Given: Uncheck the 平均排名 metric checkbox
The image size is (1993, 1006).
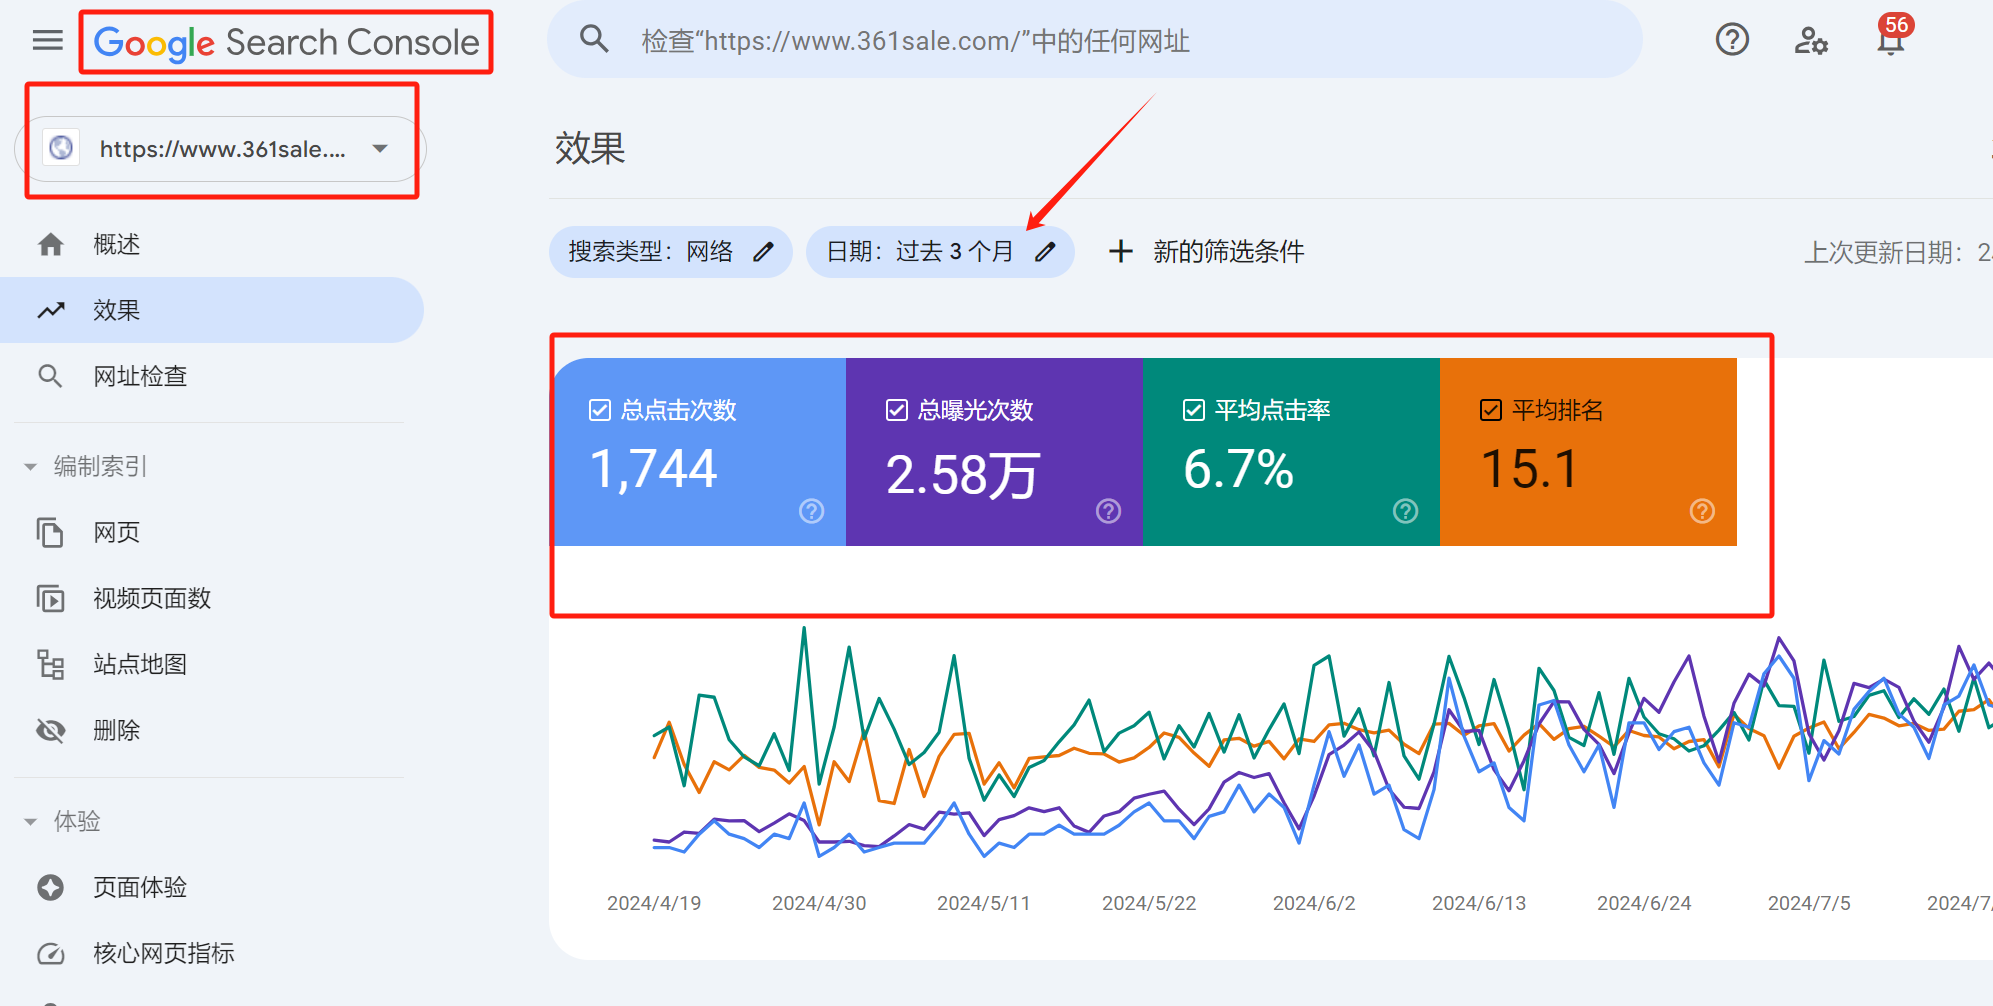Looking at the screenshot, I should pyautogui.click(x=1490, y=409).
